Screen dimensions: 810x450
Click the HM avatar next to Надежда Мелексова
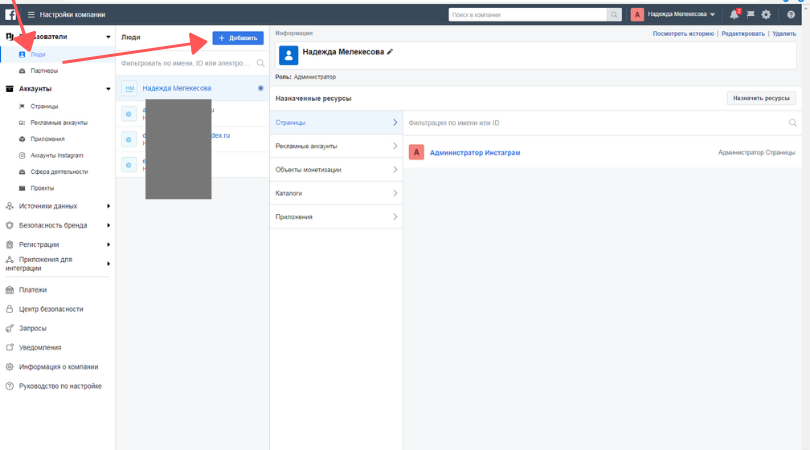click(129, 88)
